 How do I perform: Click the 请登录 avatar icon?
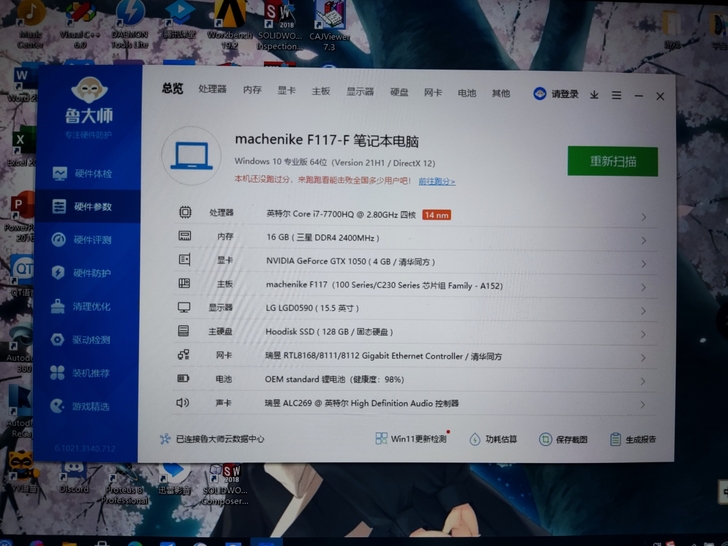point(540,94)
